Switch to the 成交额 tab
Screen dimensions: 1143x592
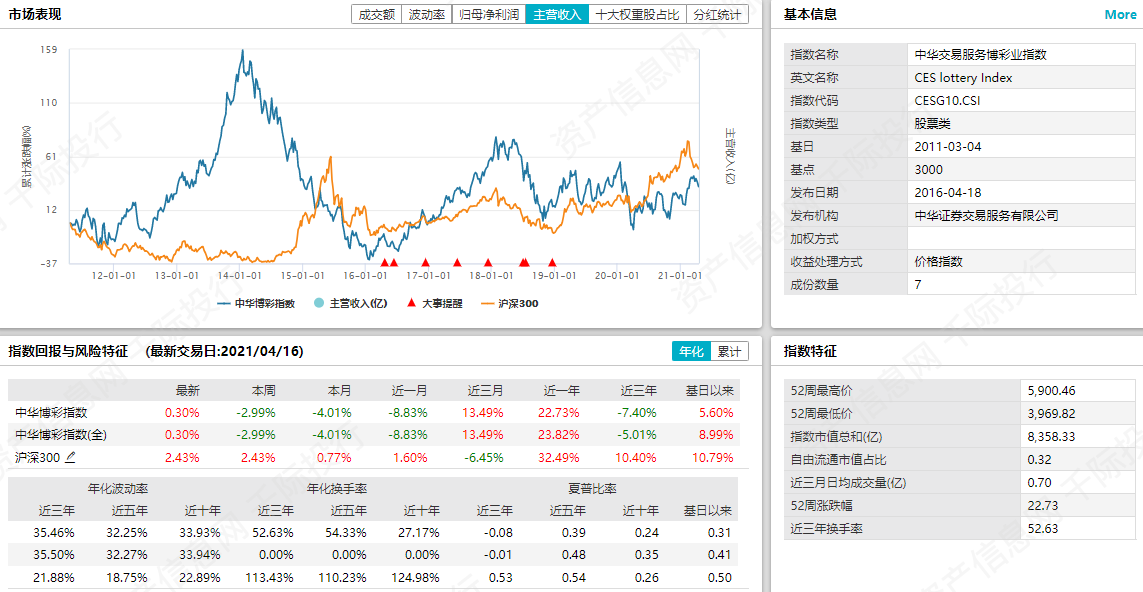[x=376, y=15]
